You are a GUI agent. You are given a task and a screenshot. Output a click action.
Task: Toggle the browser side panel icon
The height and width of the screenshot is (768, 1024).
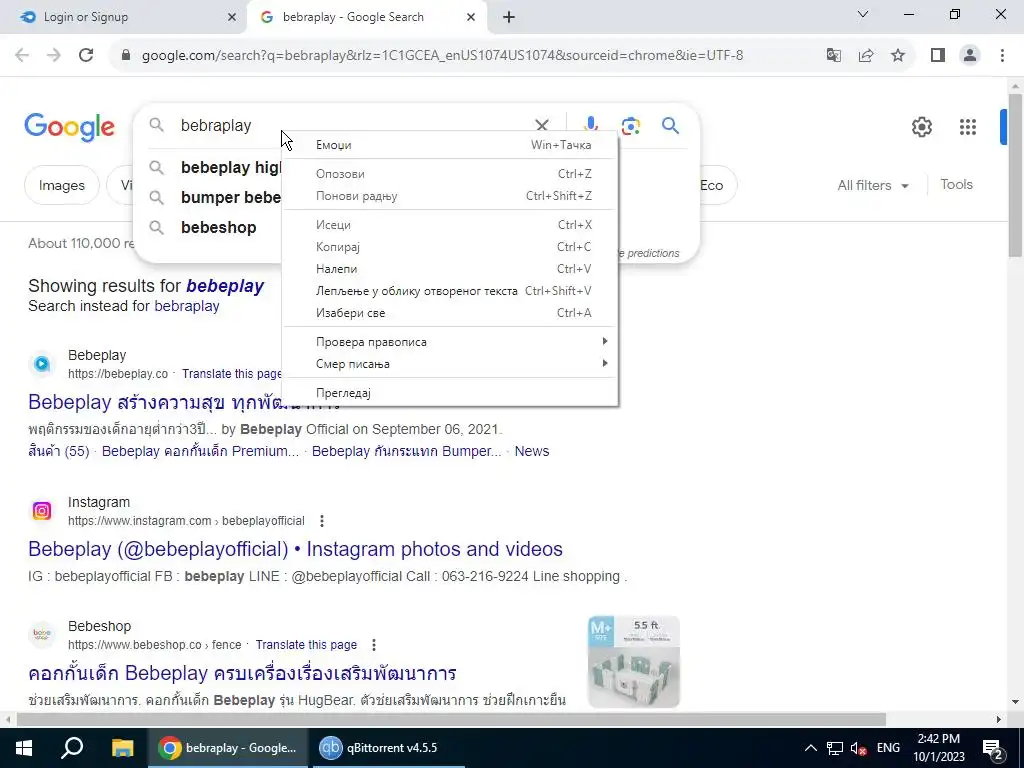tap(938, 55)
